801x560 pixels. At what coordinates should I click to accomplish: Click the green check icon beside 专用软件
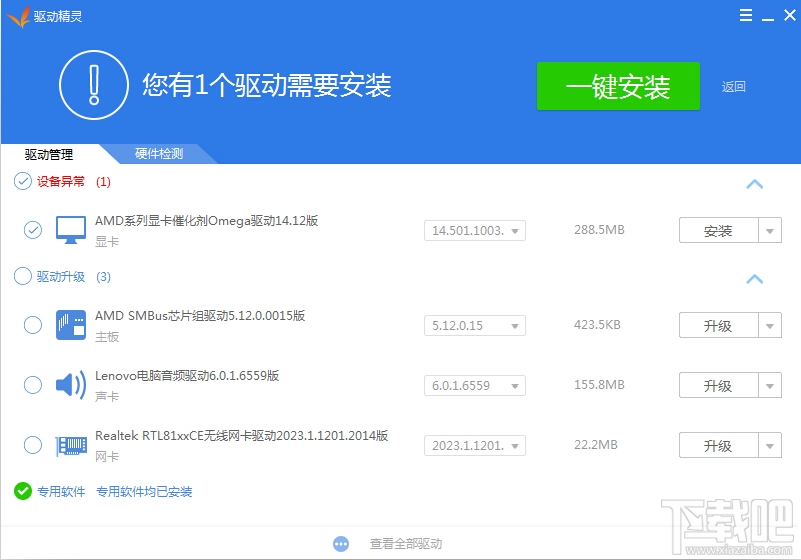pyautogui.click(x=22, y=491)
